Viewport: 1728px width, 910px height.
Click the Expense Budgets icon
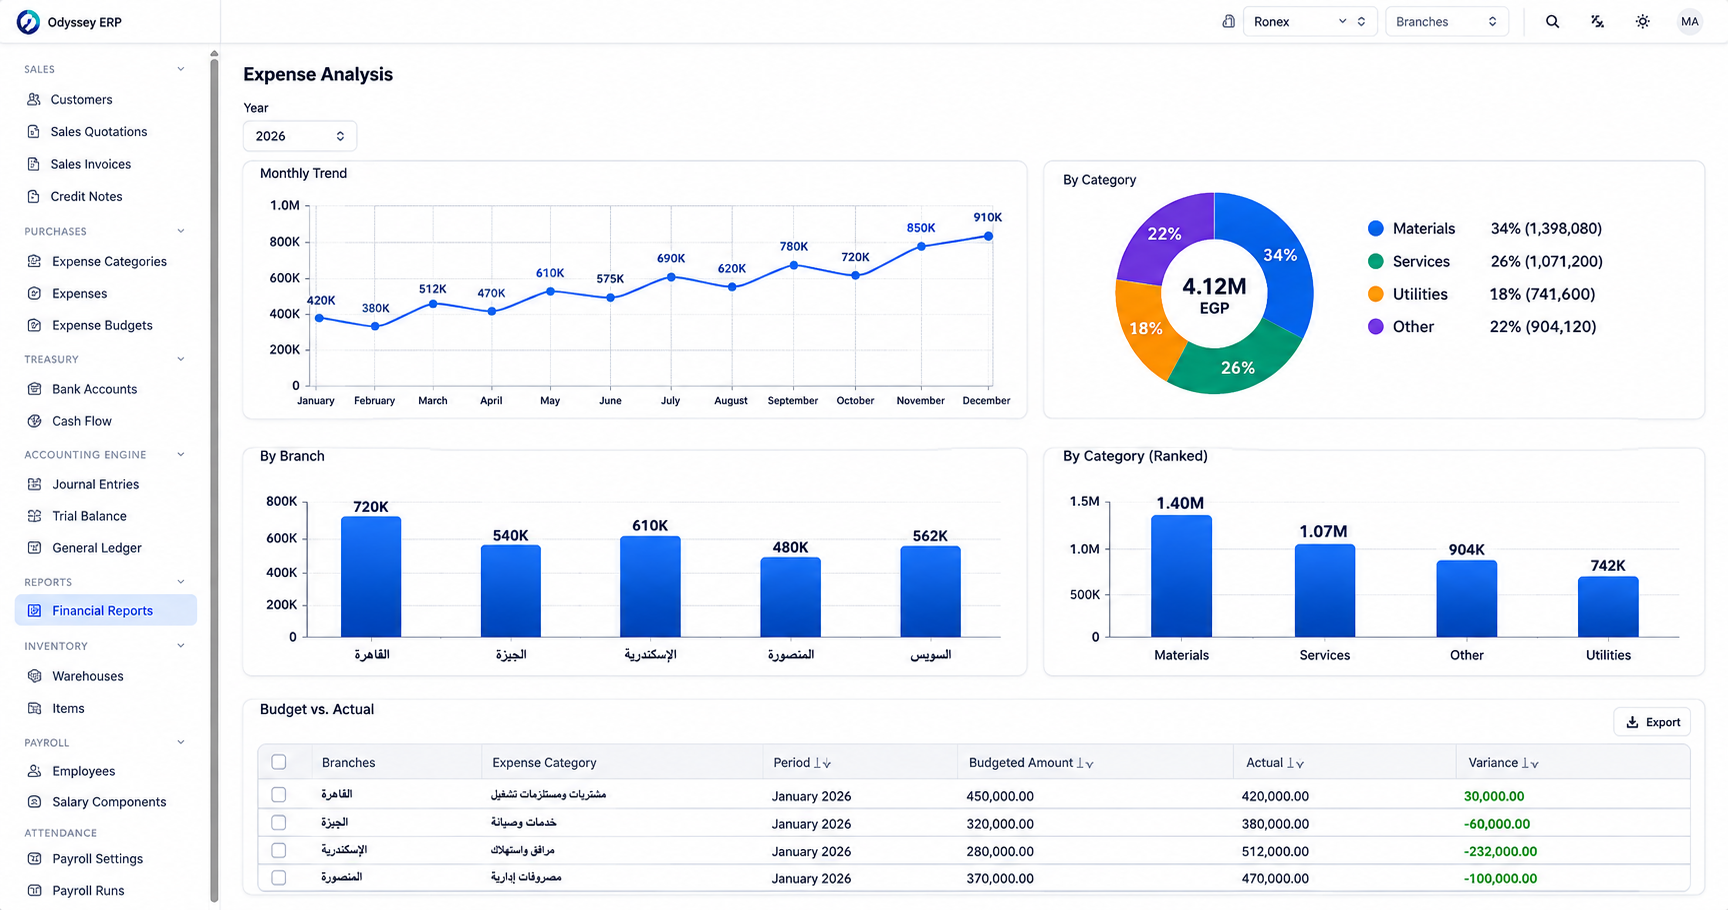34,326
